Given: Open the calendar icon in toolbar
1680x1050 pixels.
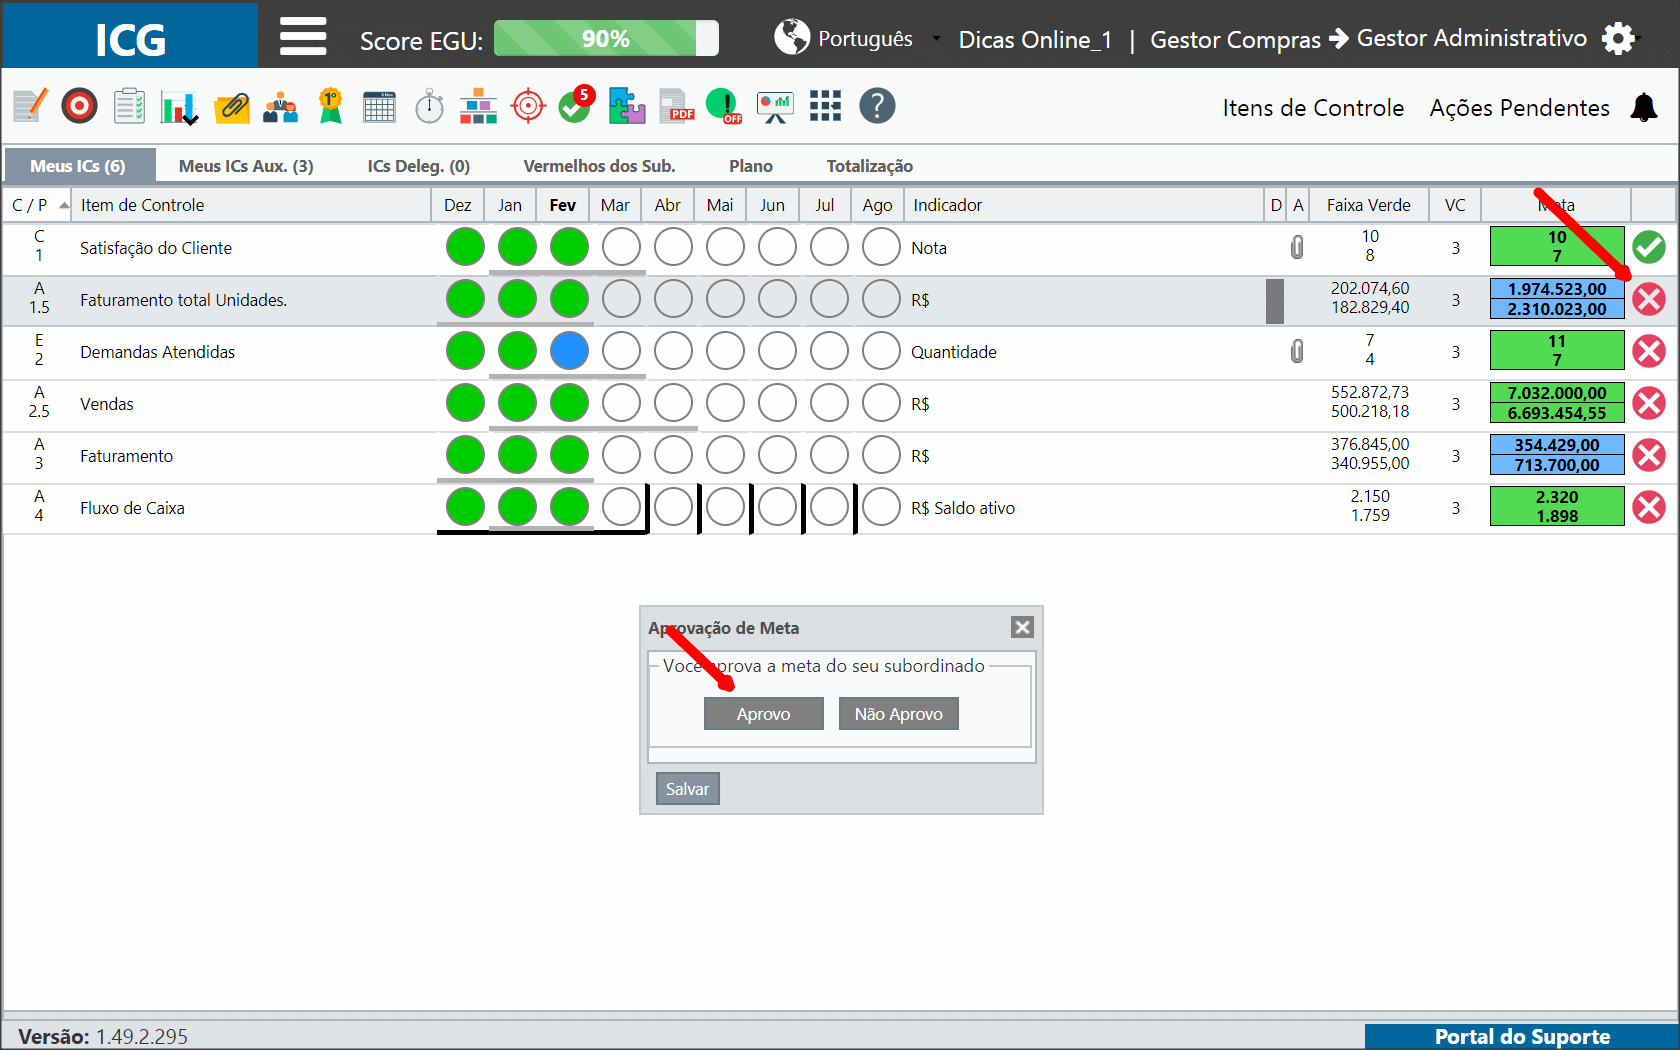Looking at the screenshot, I should click(379, 106).
